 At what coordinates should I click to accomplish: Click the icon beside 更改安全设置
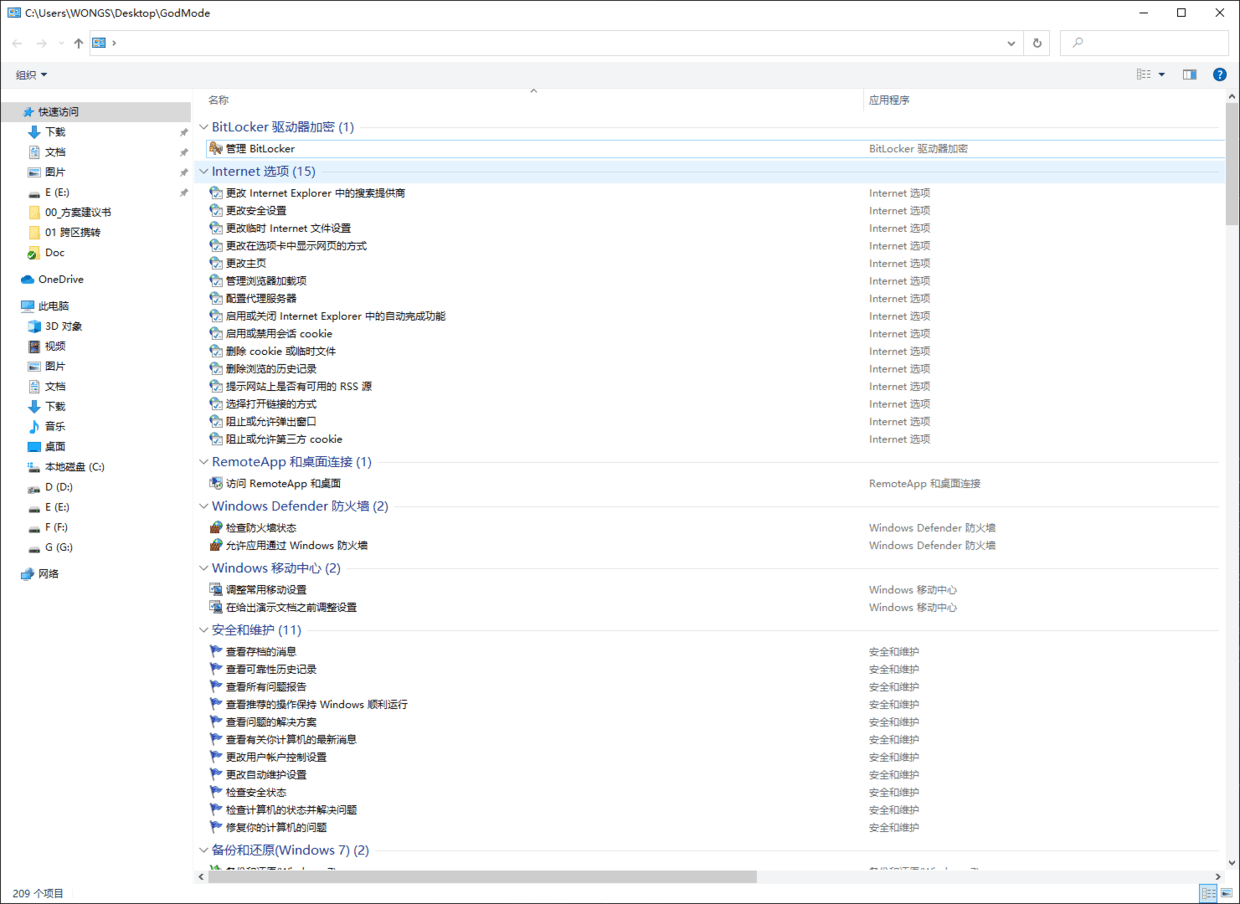click(215, 211)
